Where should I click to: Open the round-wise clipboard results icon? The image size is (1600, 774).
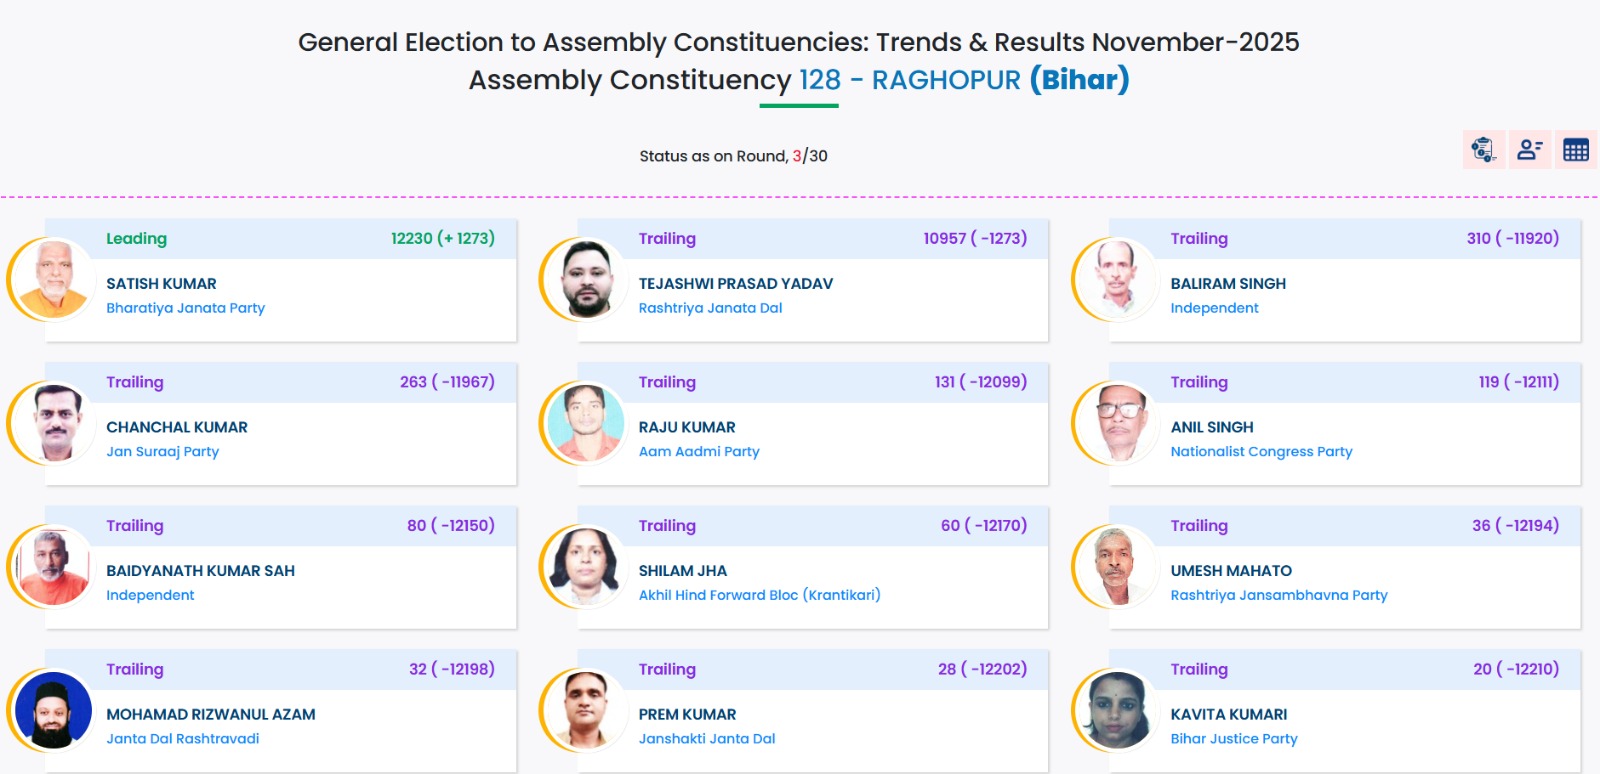point(1483,150)
